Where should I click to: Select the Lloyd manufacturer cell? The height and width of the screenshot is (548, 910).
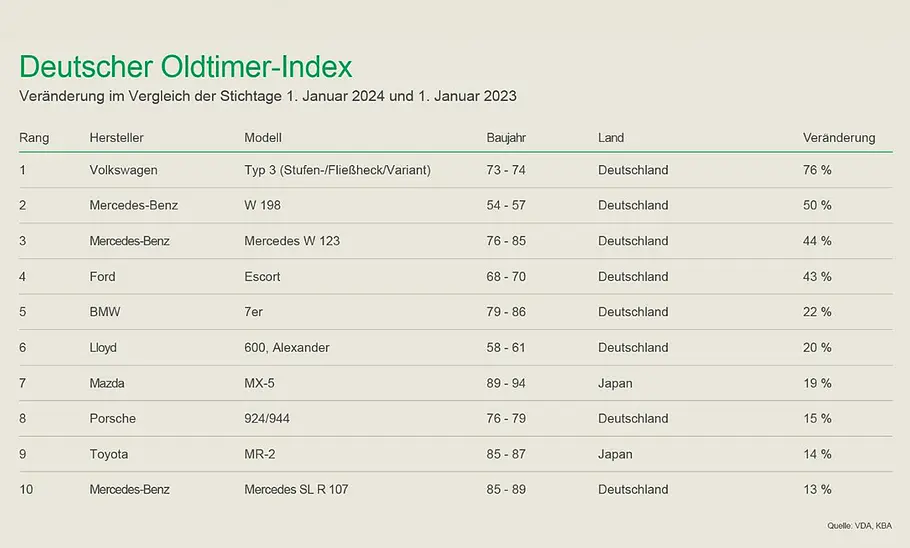tap(103, 348)
